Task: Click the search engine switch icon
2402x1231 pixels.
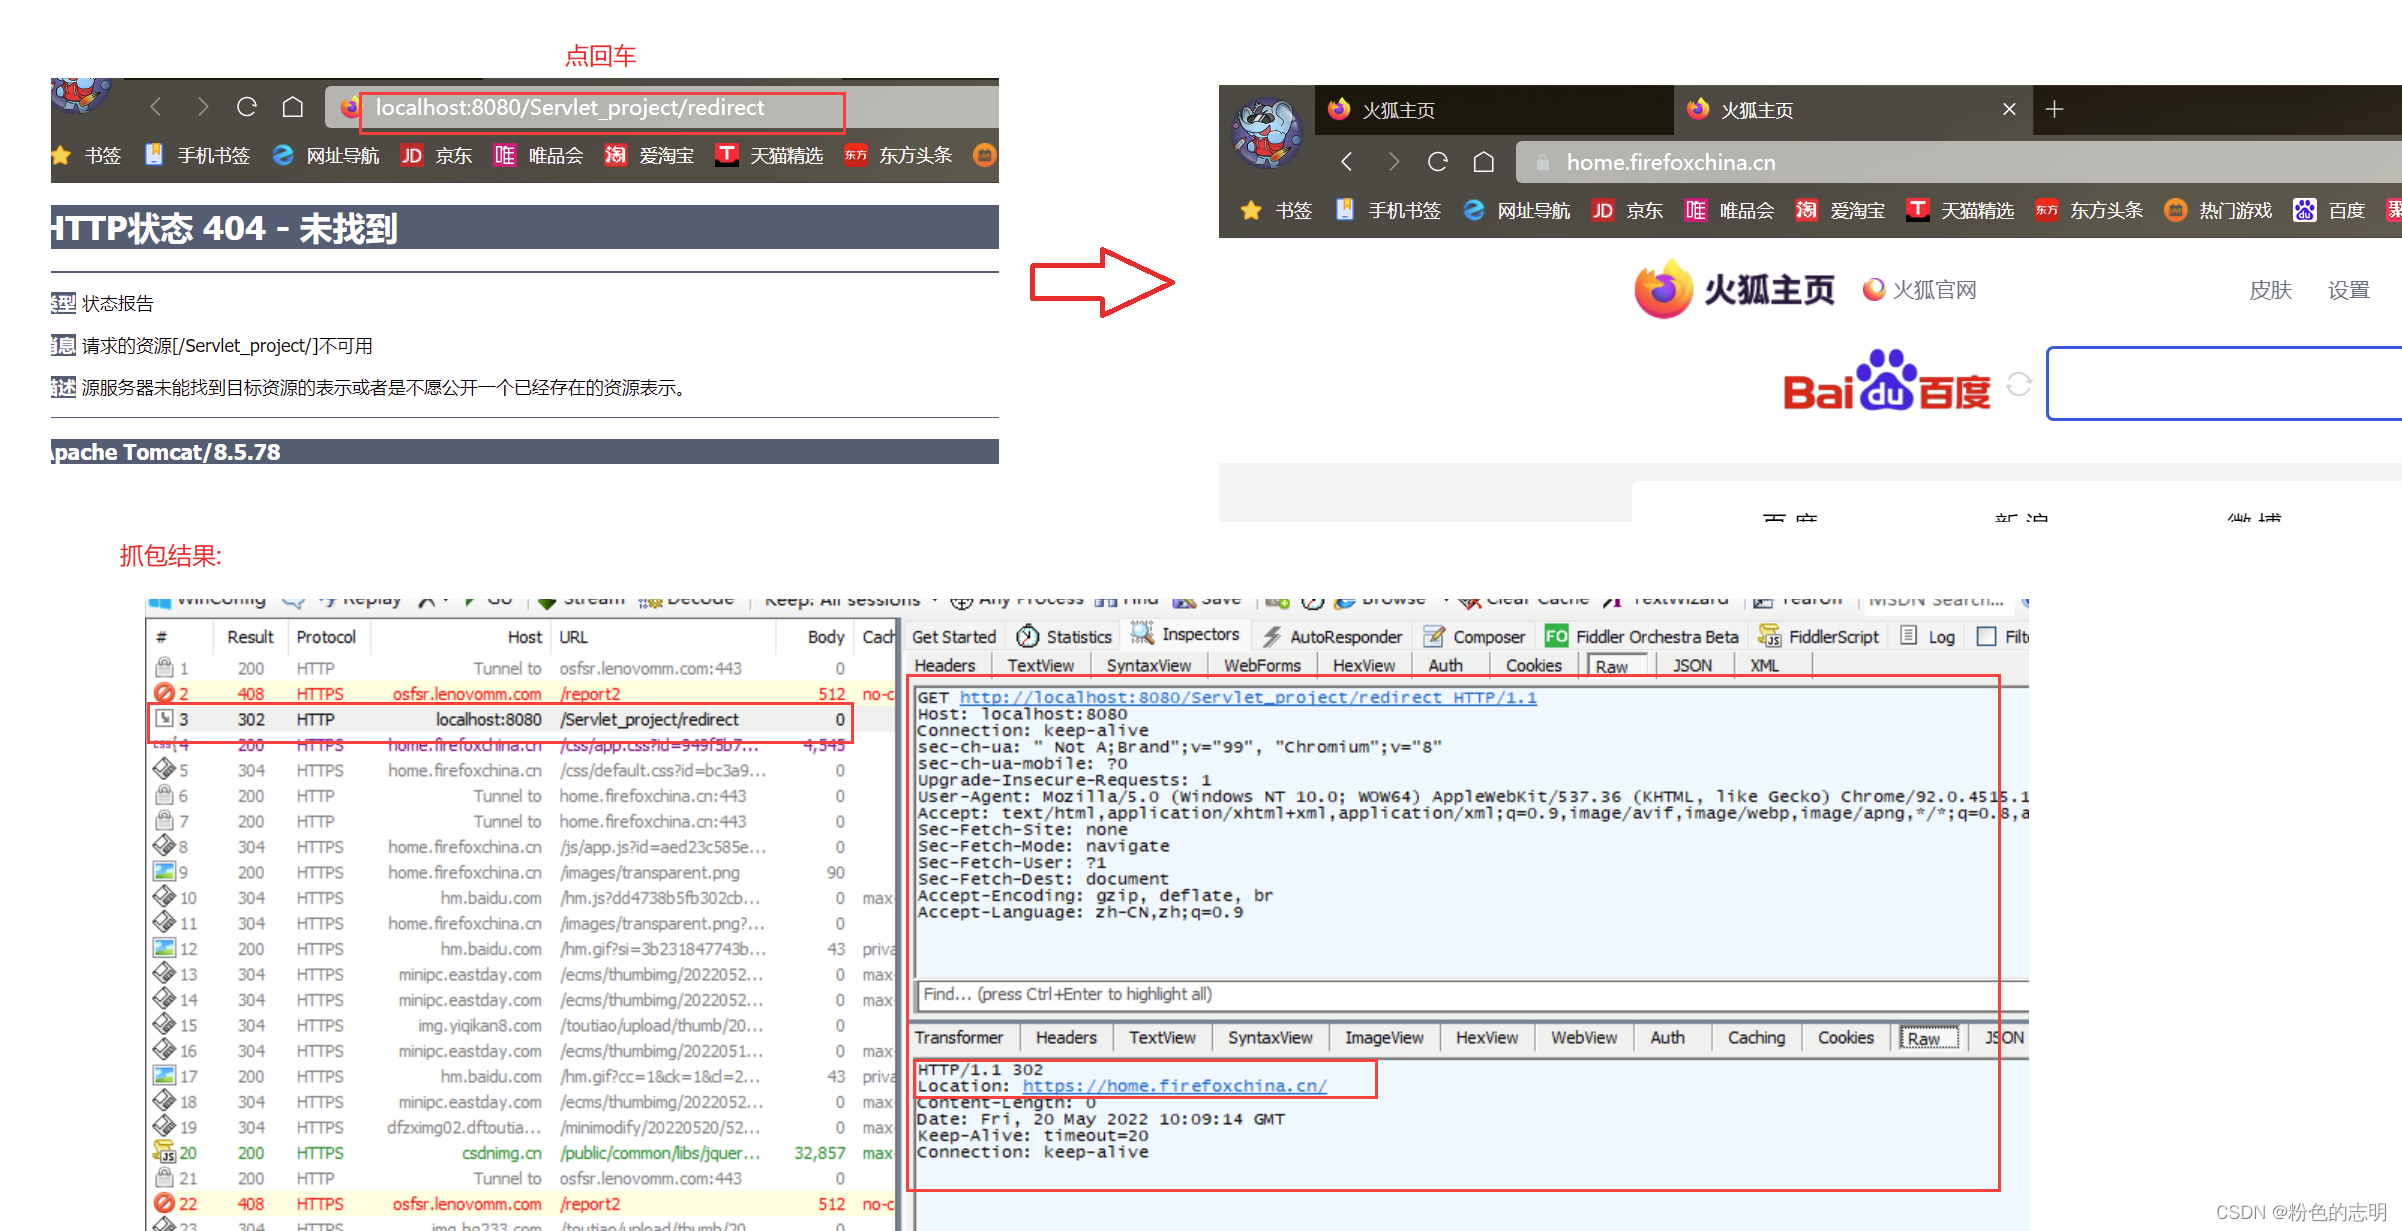Action: (x=2019, y=384)
